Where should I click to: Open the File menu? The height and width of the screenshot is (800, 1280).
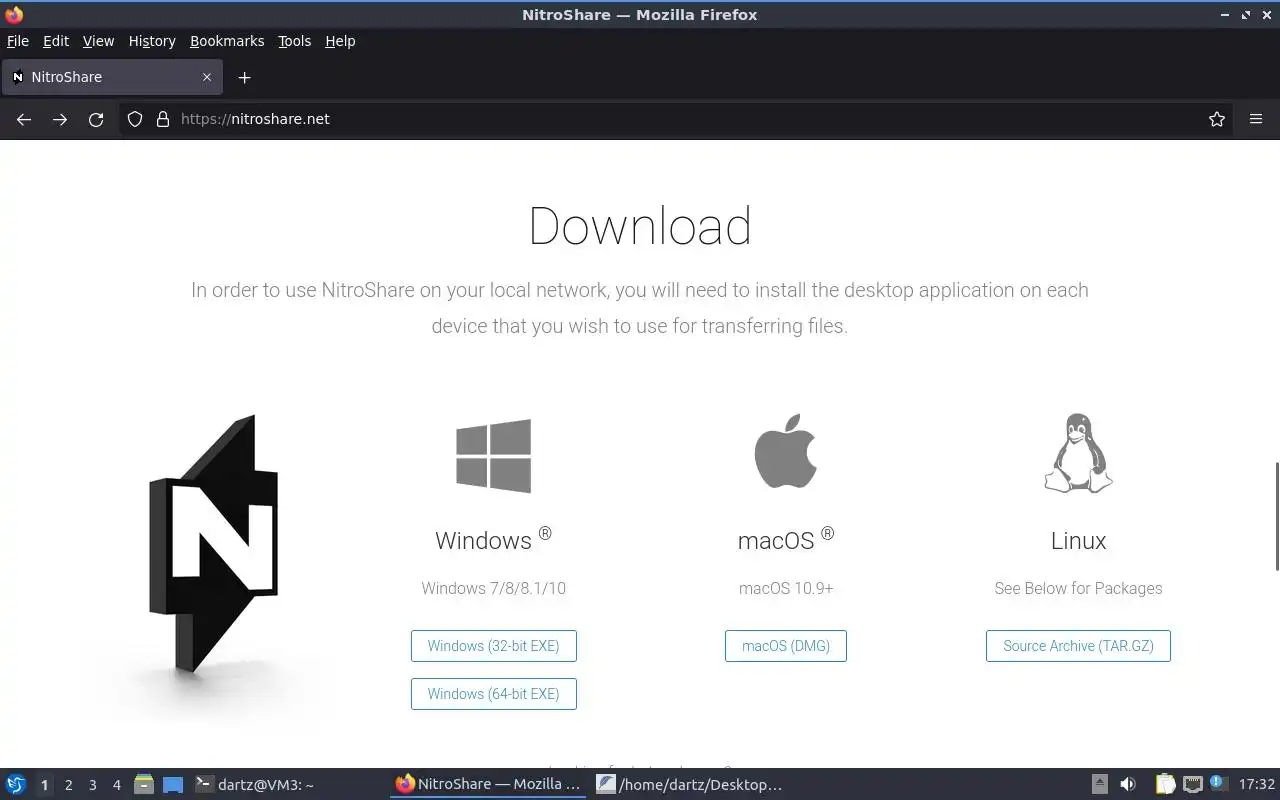pyautogui.click(x=18, y=41)
